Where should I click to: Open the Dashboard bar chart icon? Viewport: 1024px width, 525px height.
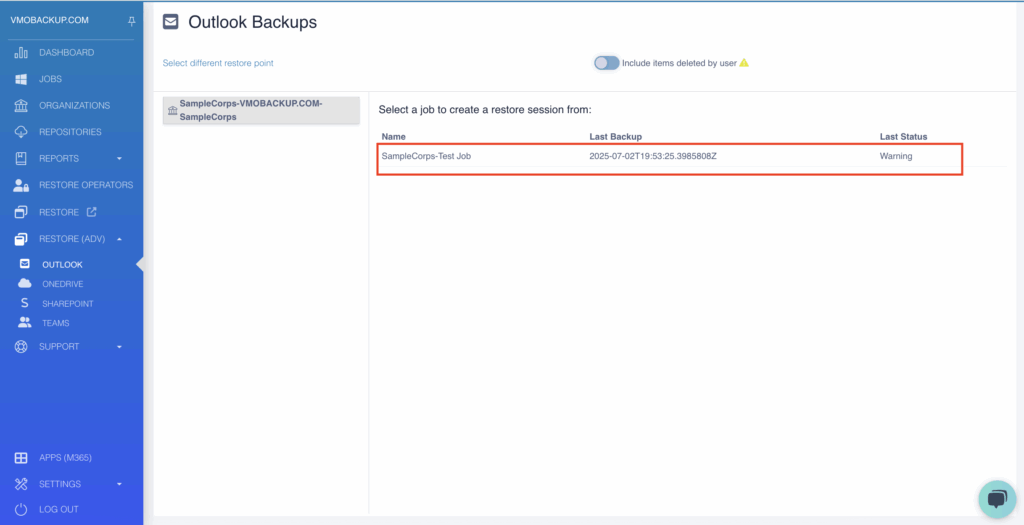(21, 52)
